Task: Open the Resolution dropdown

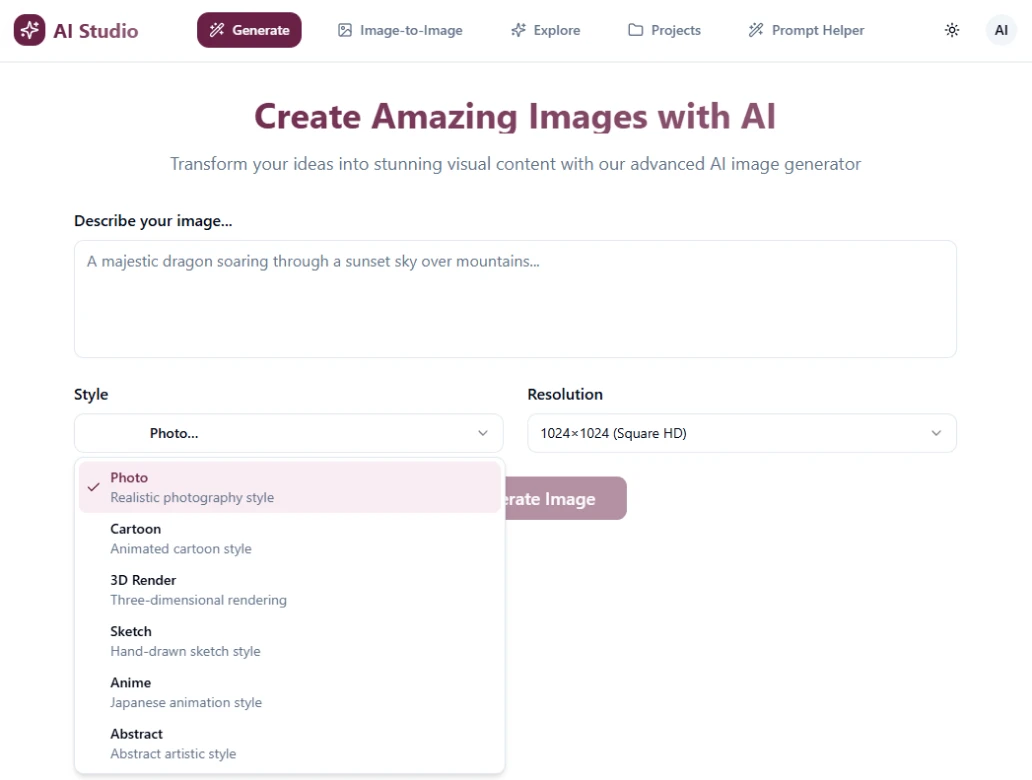Action: coord(741,433)
